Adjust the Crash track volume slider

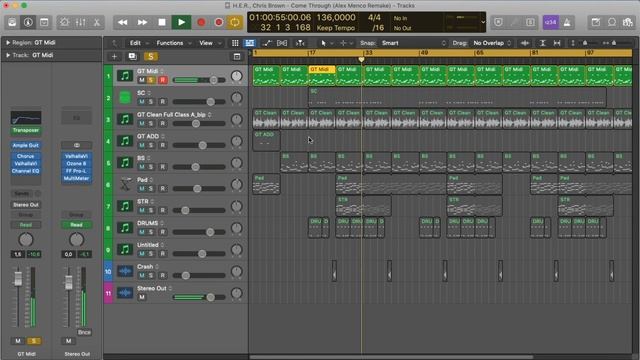199,276
